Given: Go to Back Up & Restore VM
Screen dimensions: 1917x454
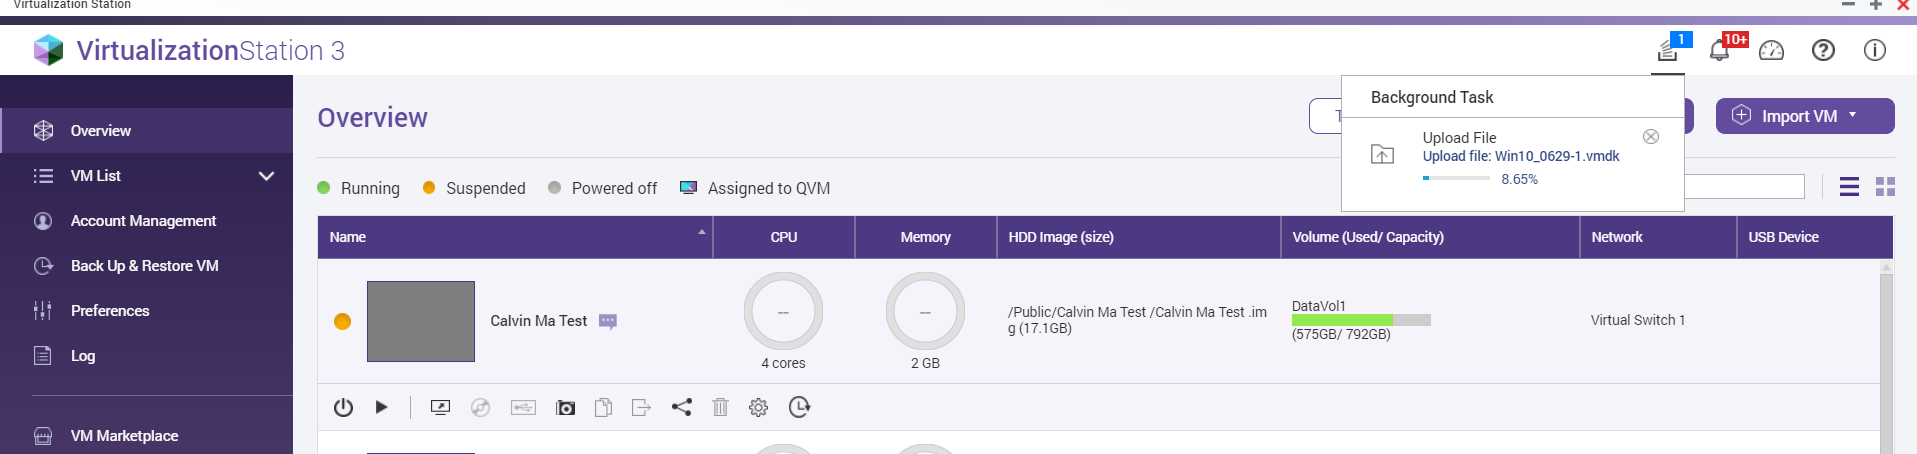Looking at the screenshot, I should (146, 266).
